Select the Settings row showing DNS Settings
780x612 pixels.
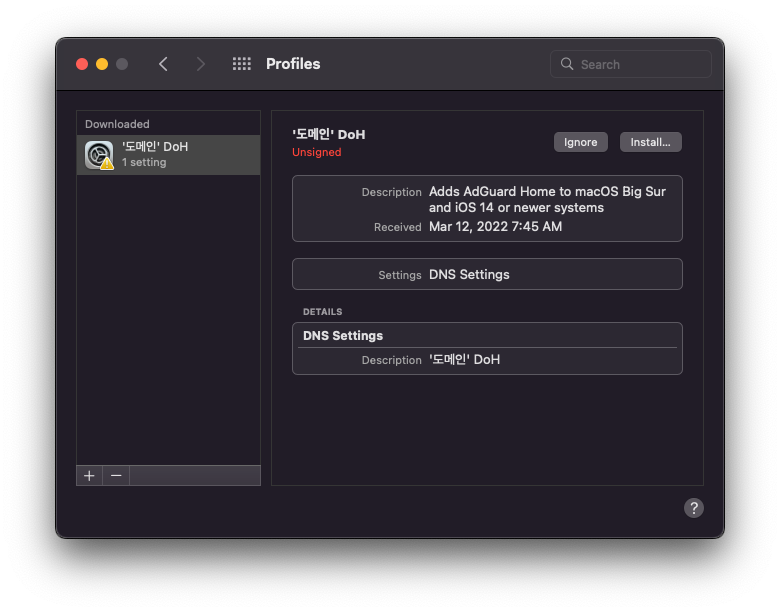487,274
